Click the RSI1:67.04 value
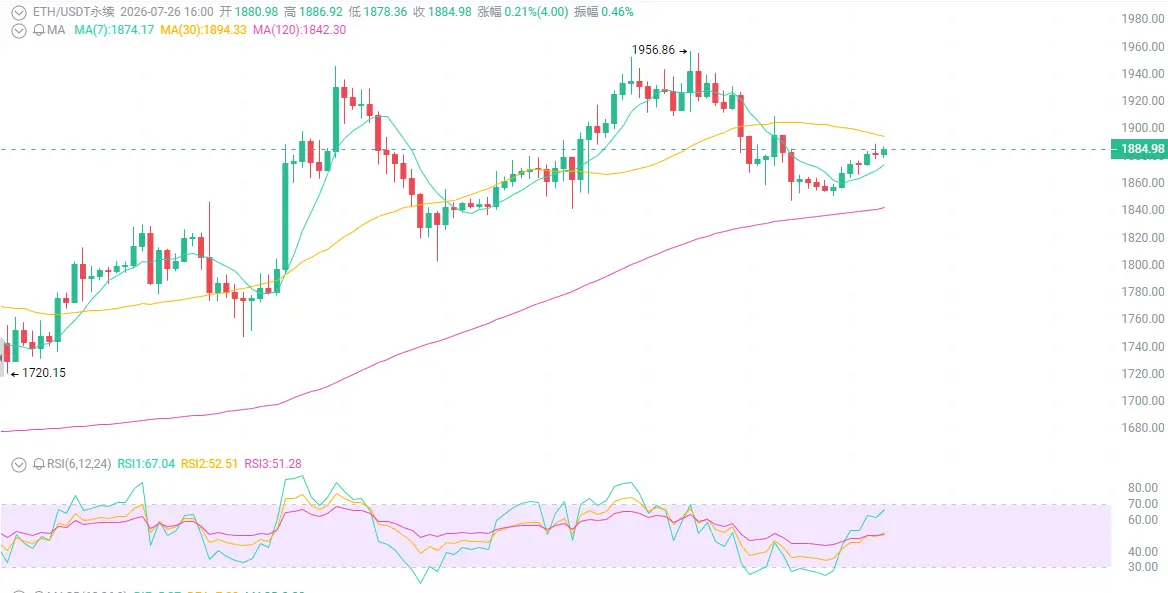 pos(146,463)
